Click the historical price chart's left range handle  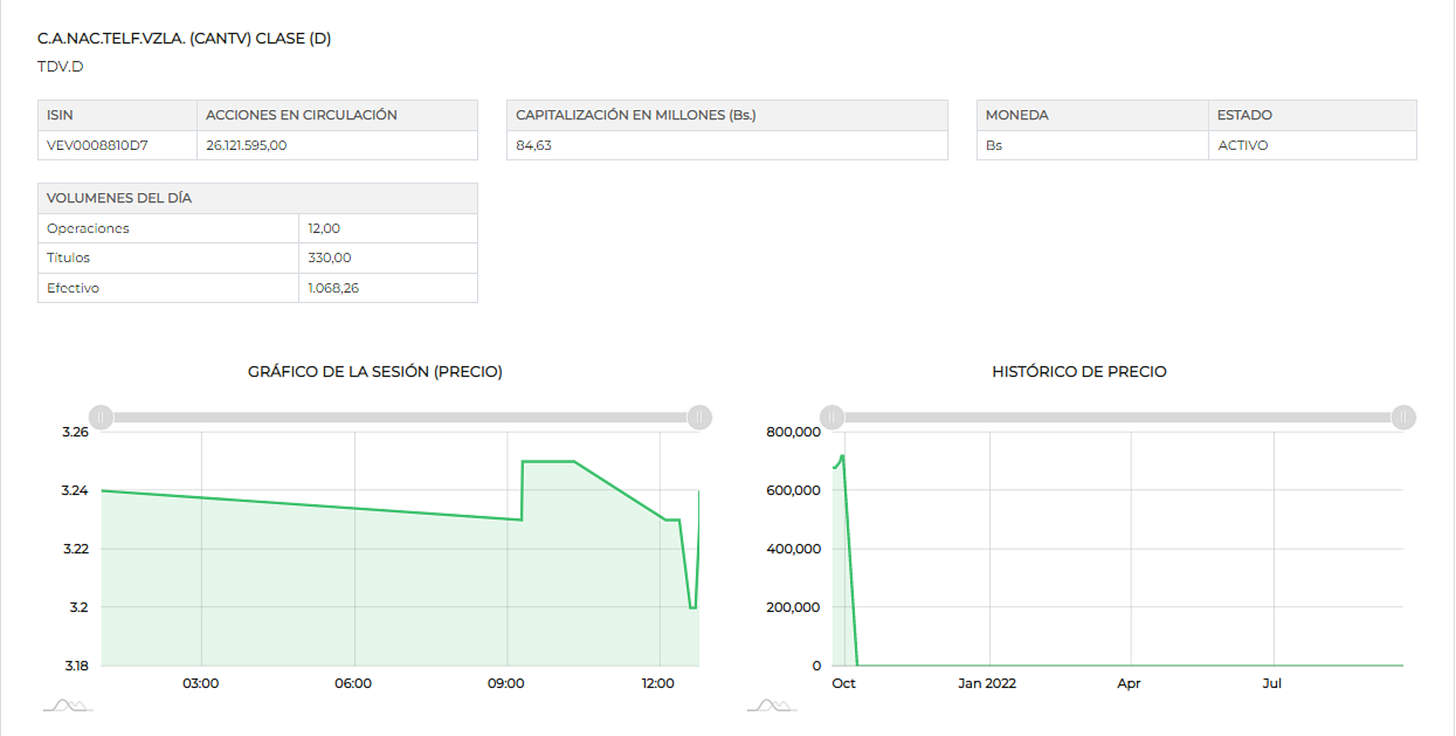point(832,417)
